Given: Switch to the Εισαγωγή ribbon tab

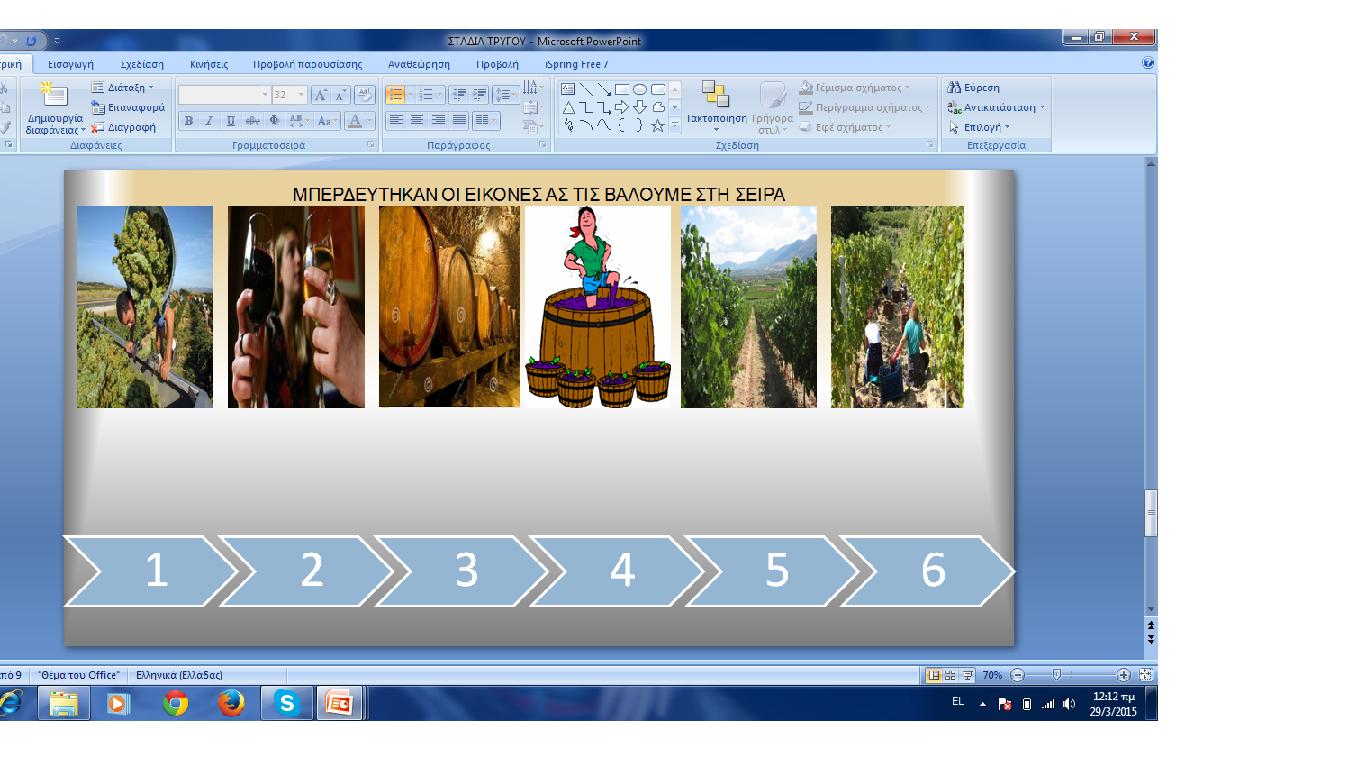Looking at the screenshot, I should coord(70,64).
